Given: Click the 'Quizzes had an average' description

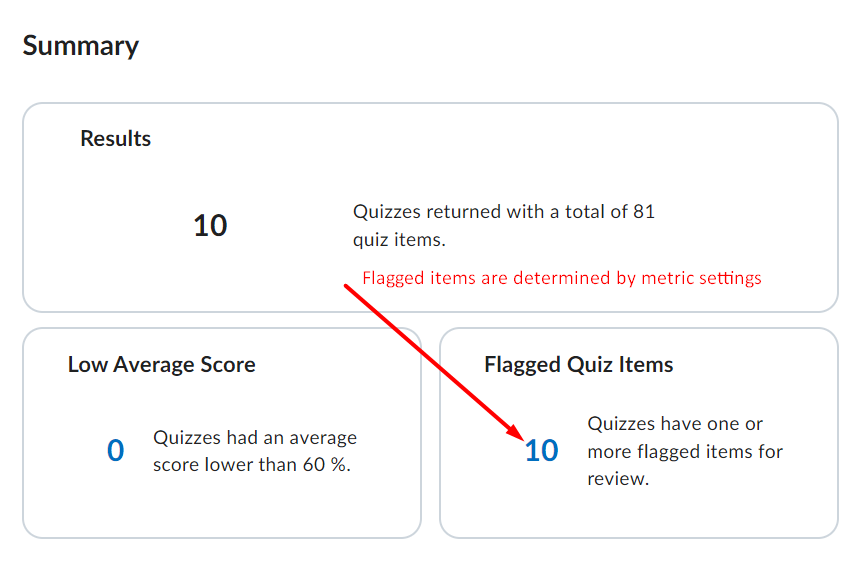Looking at the screenshot, I should pos(255,438).
